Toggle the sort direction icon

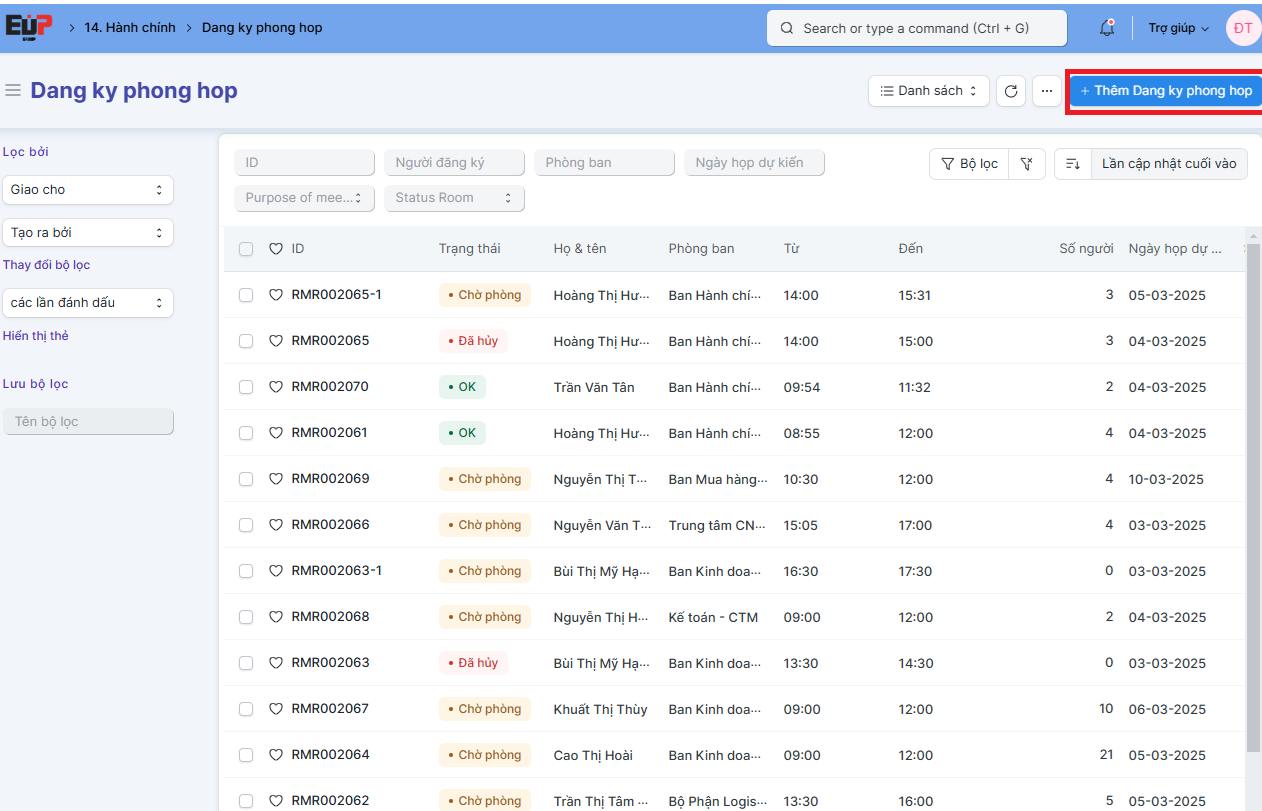(1073, 164)
